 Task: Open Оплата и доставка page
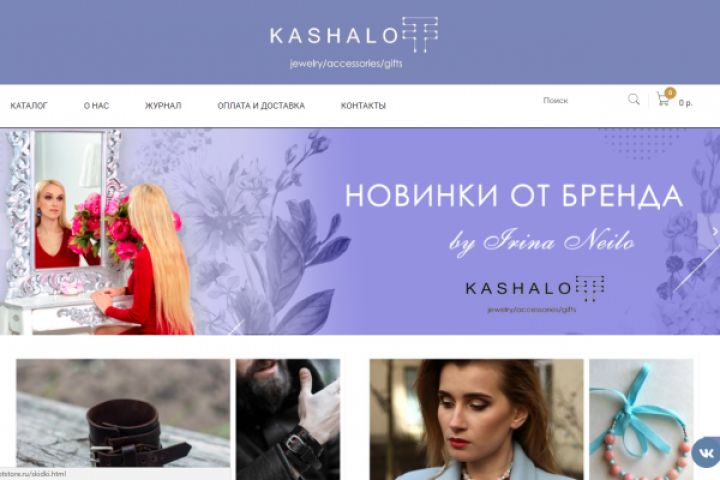click(261, 106)
